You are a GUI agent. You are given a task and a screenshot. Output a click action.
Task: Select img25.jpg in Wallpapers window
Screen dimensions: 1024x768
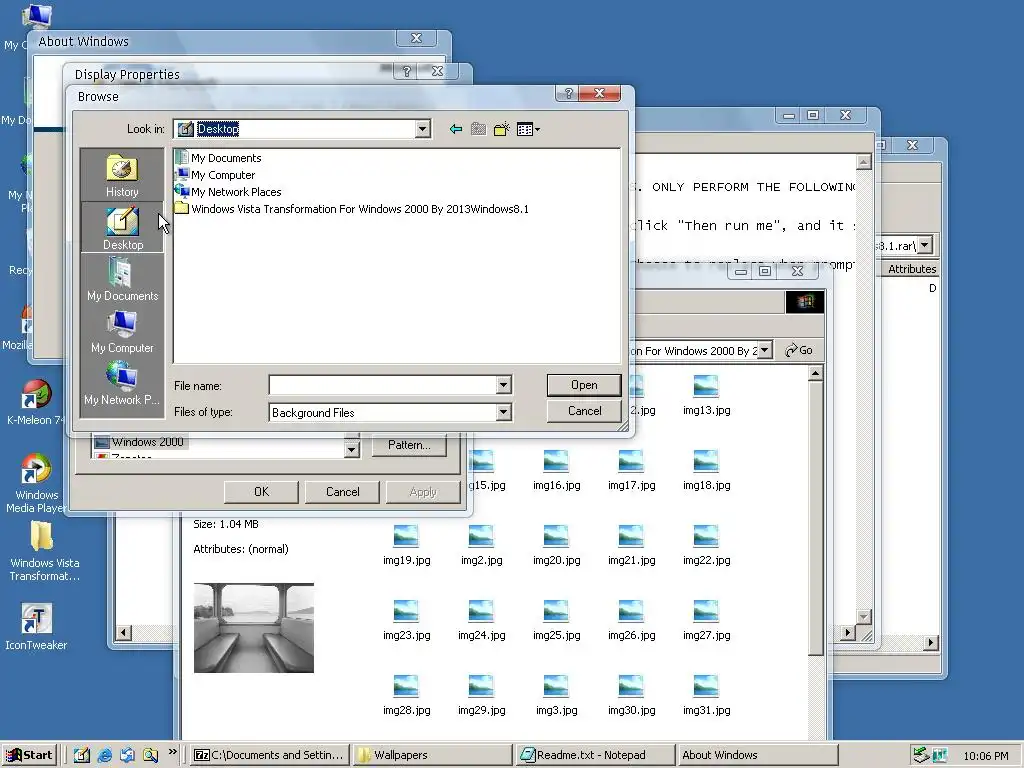pos(556,620)
